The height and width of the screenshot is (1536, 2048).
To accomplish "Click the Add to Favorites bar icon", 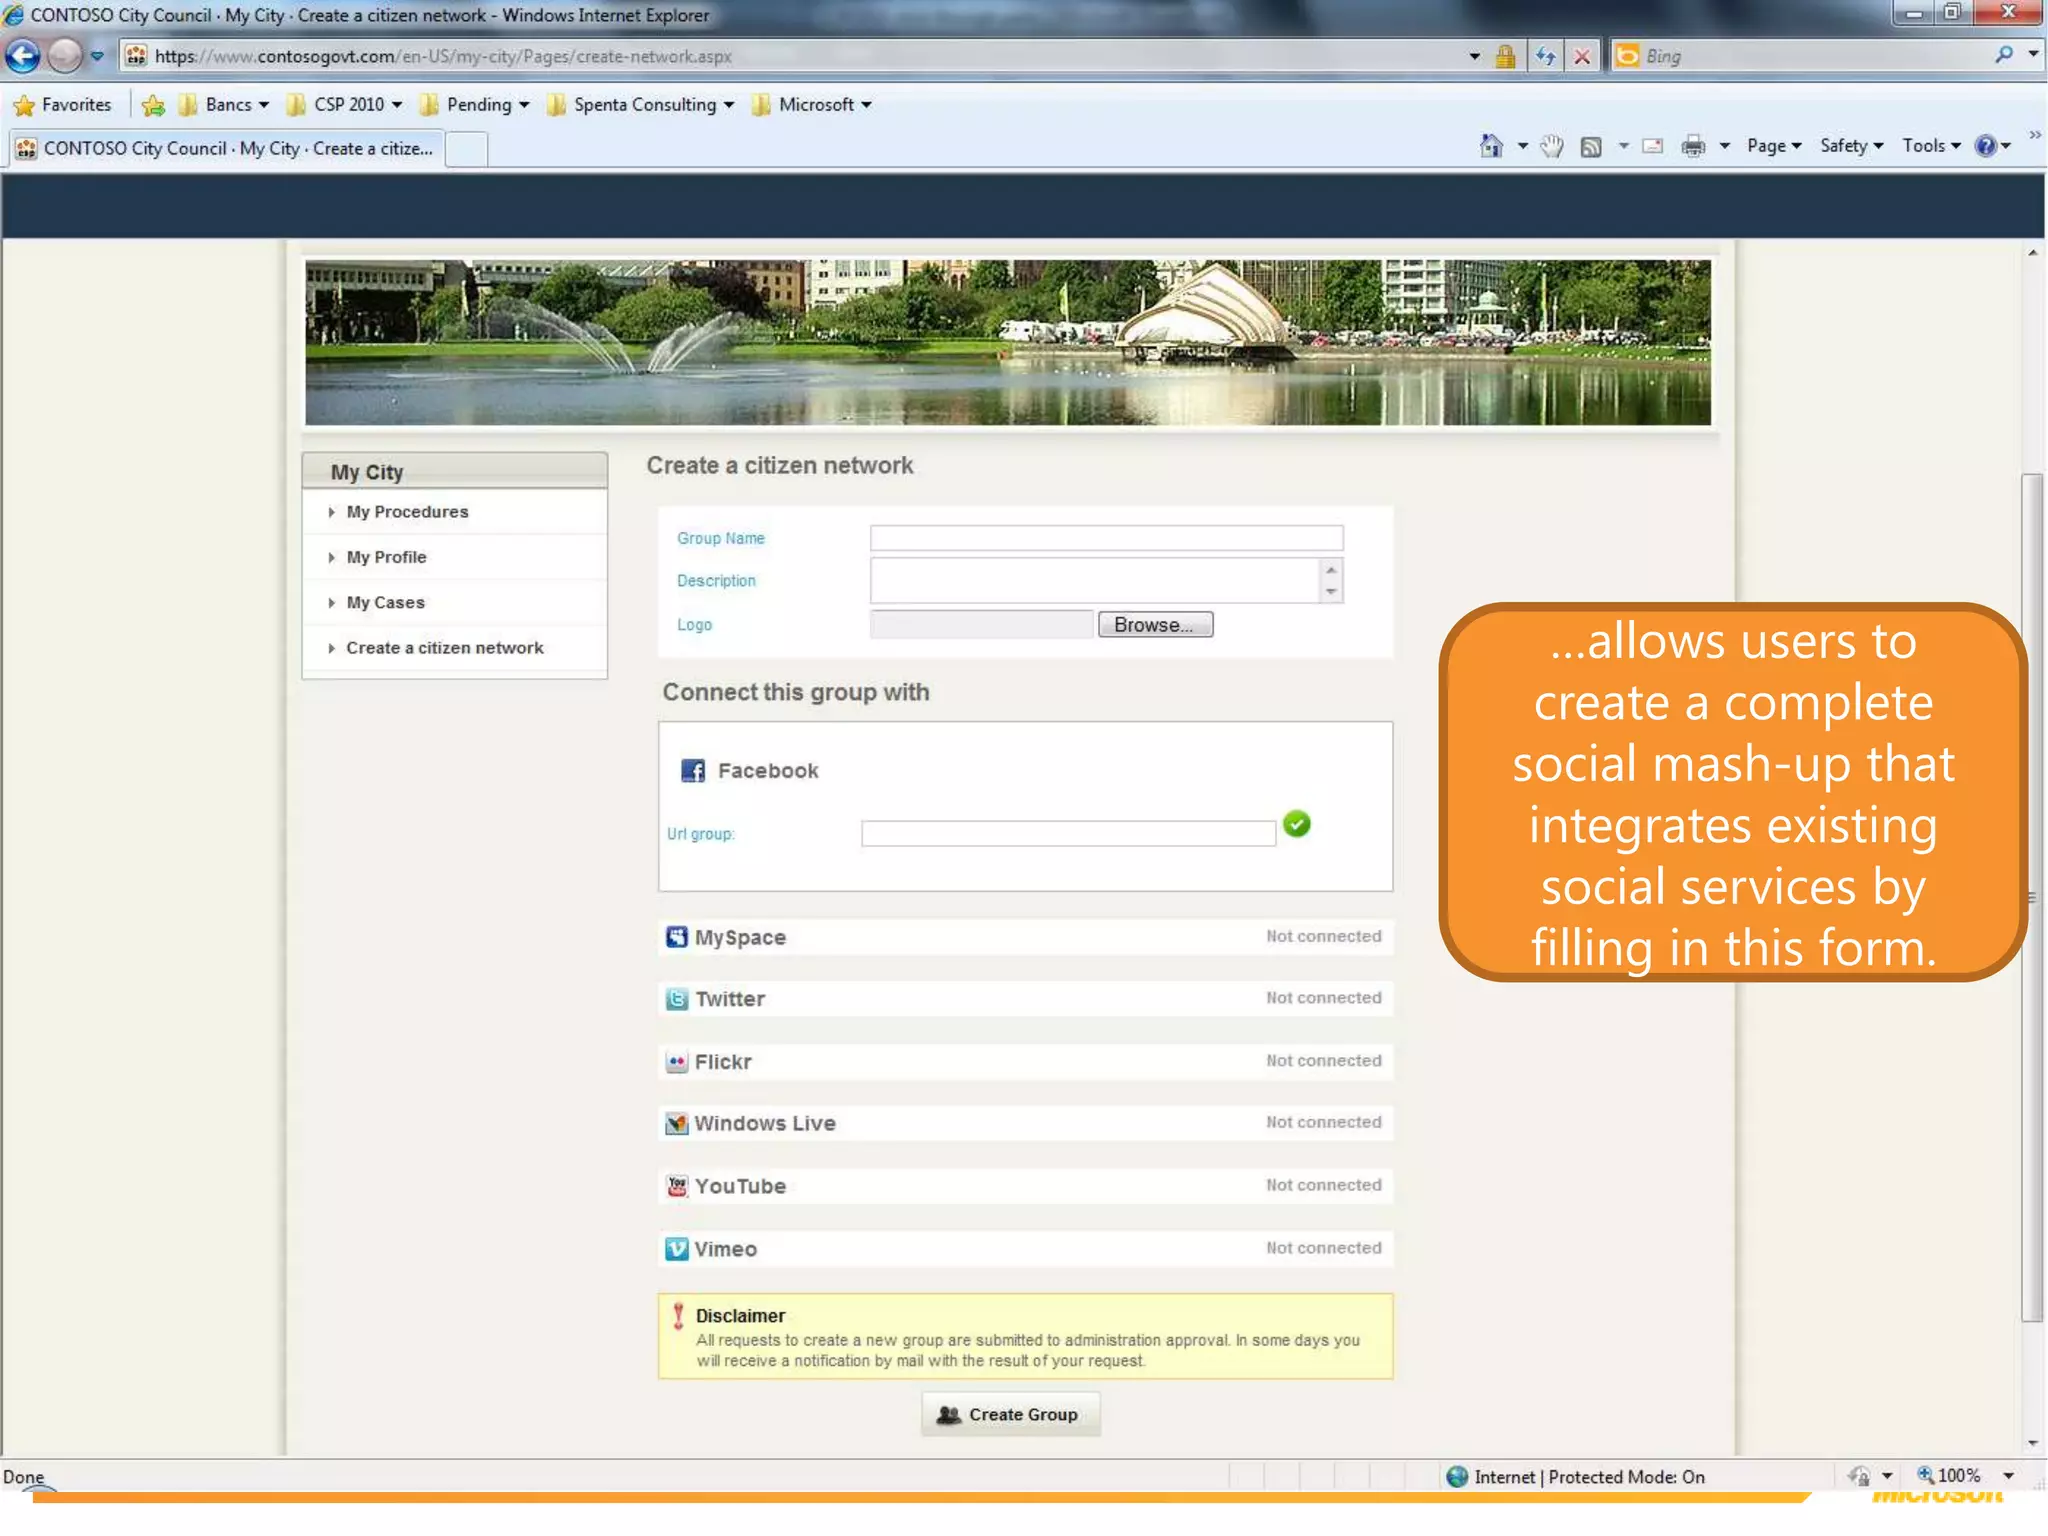I will click(153, 105).
